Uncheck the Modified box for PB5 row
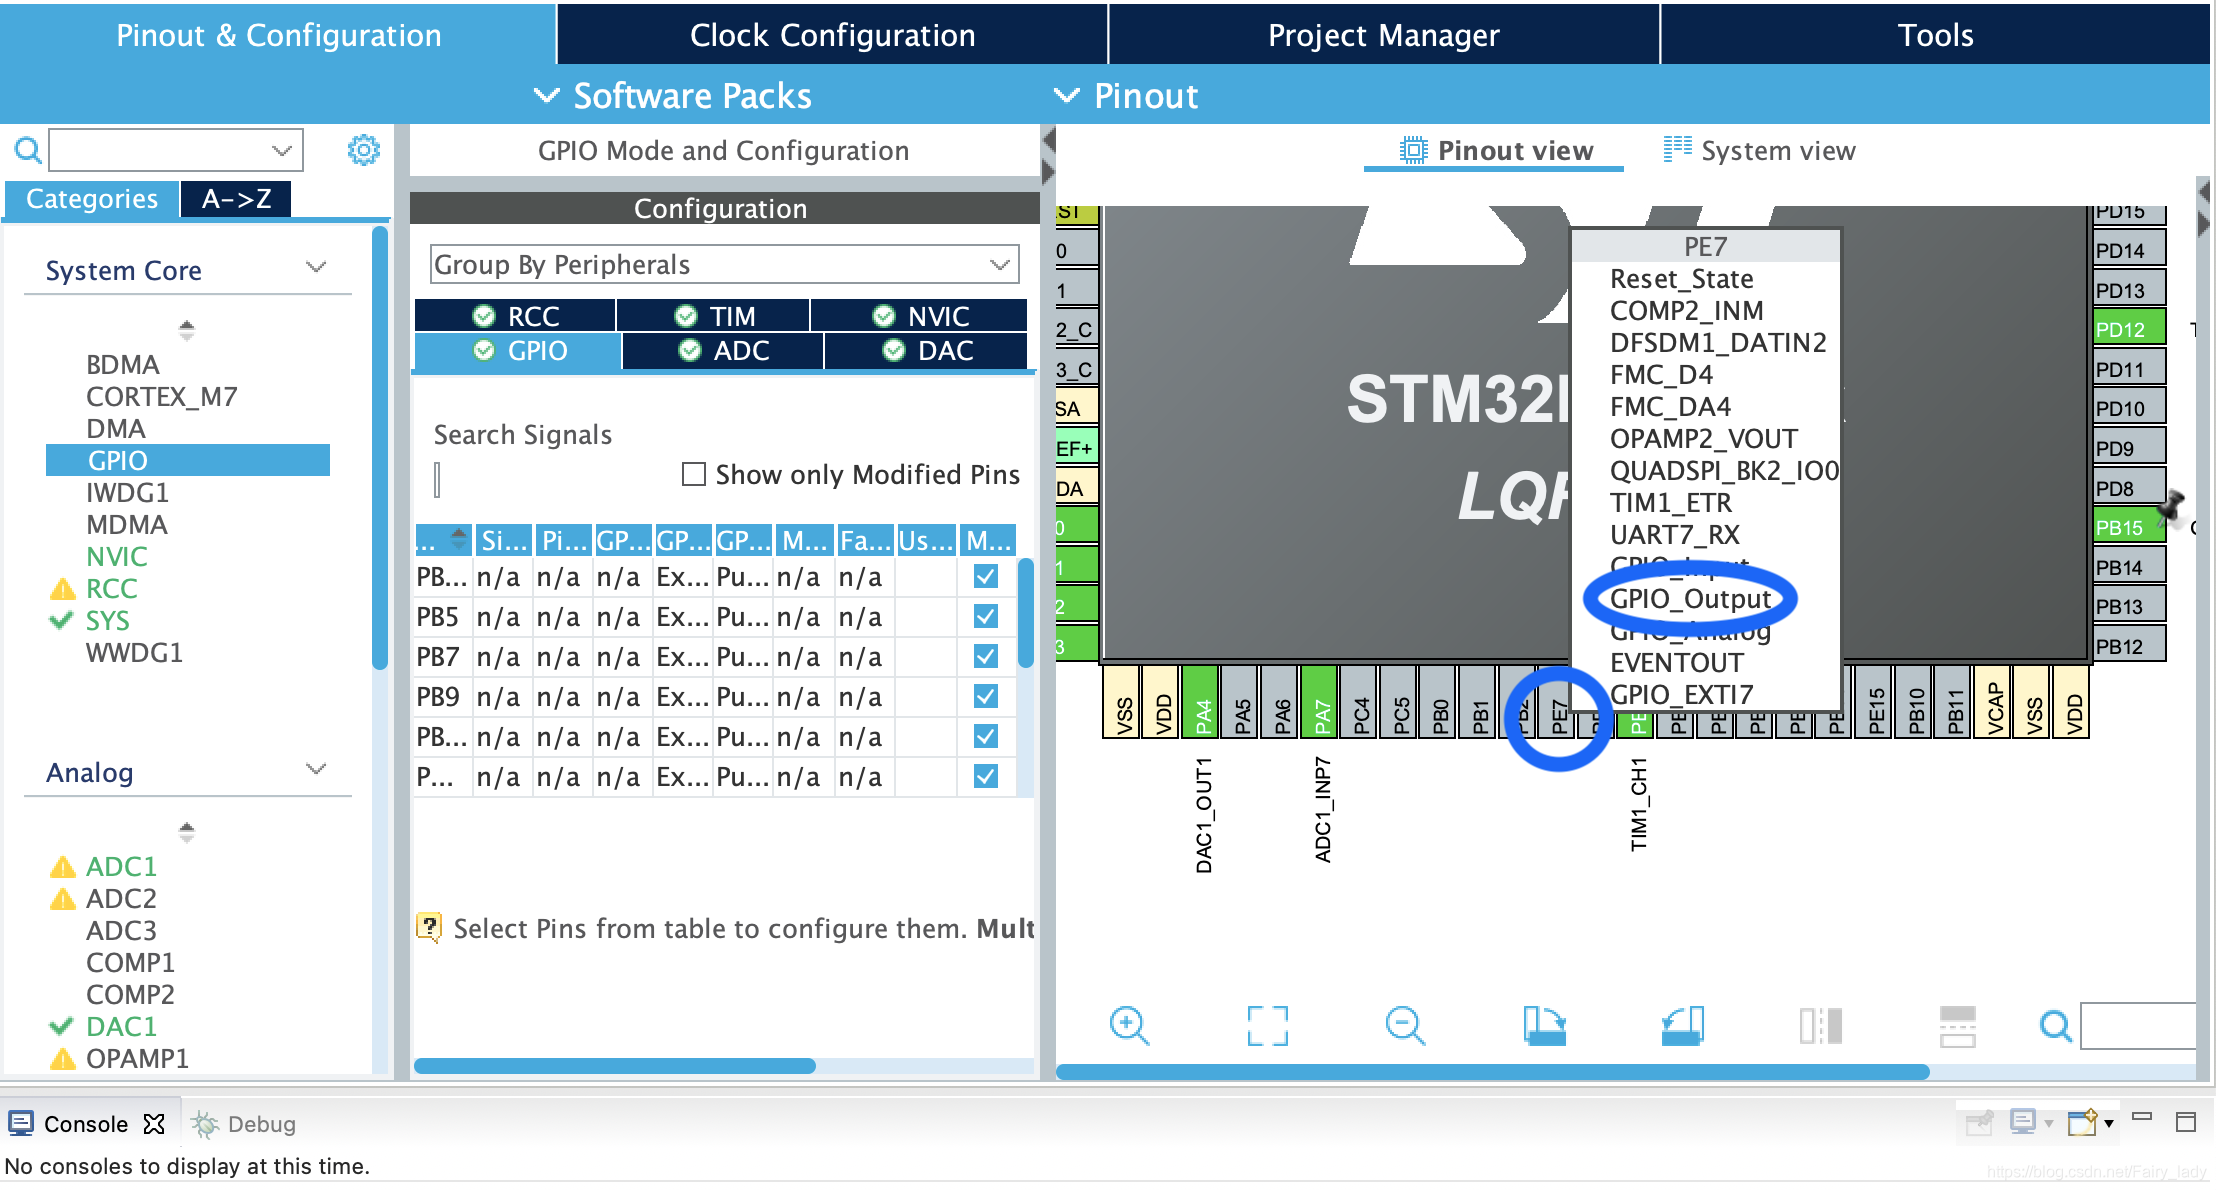The height and width of the screenshot is (1190, 2216). click(x=985, y=617)
